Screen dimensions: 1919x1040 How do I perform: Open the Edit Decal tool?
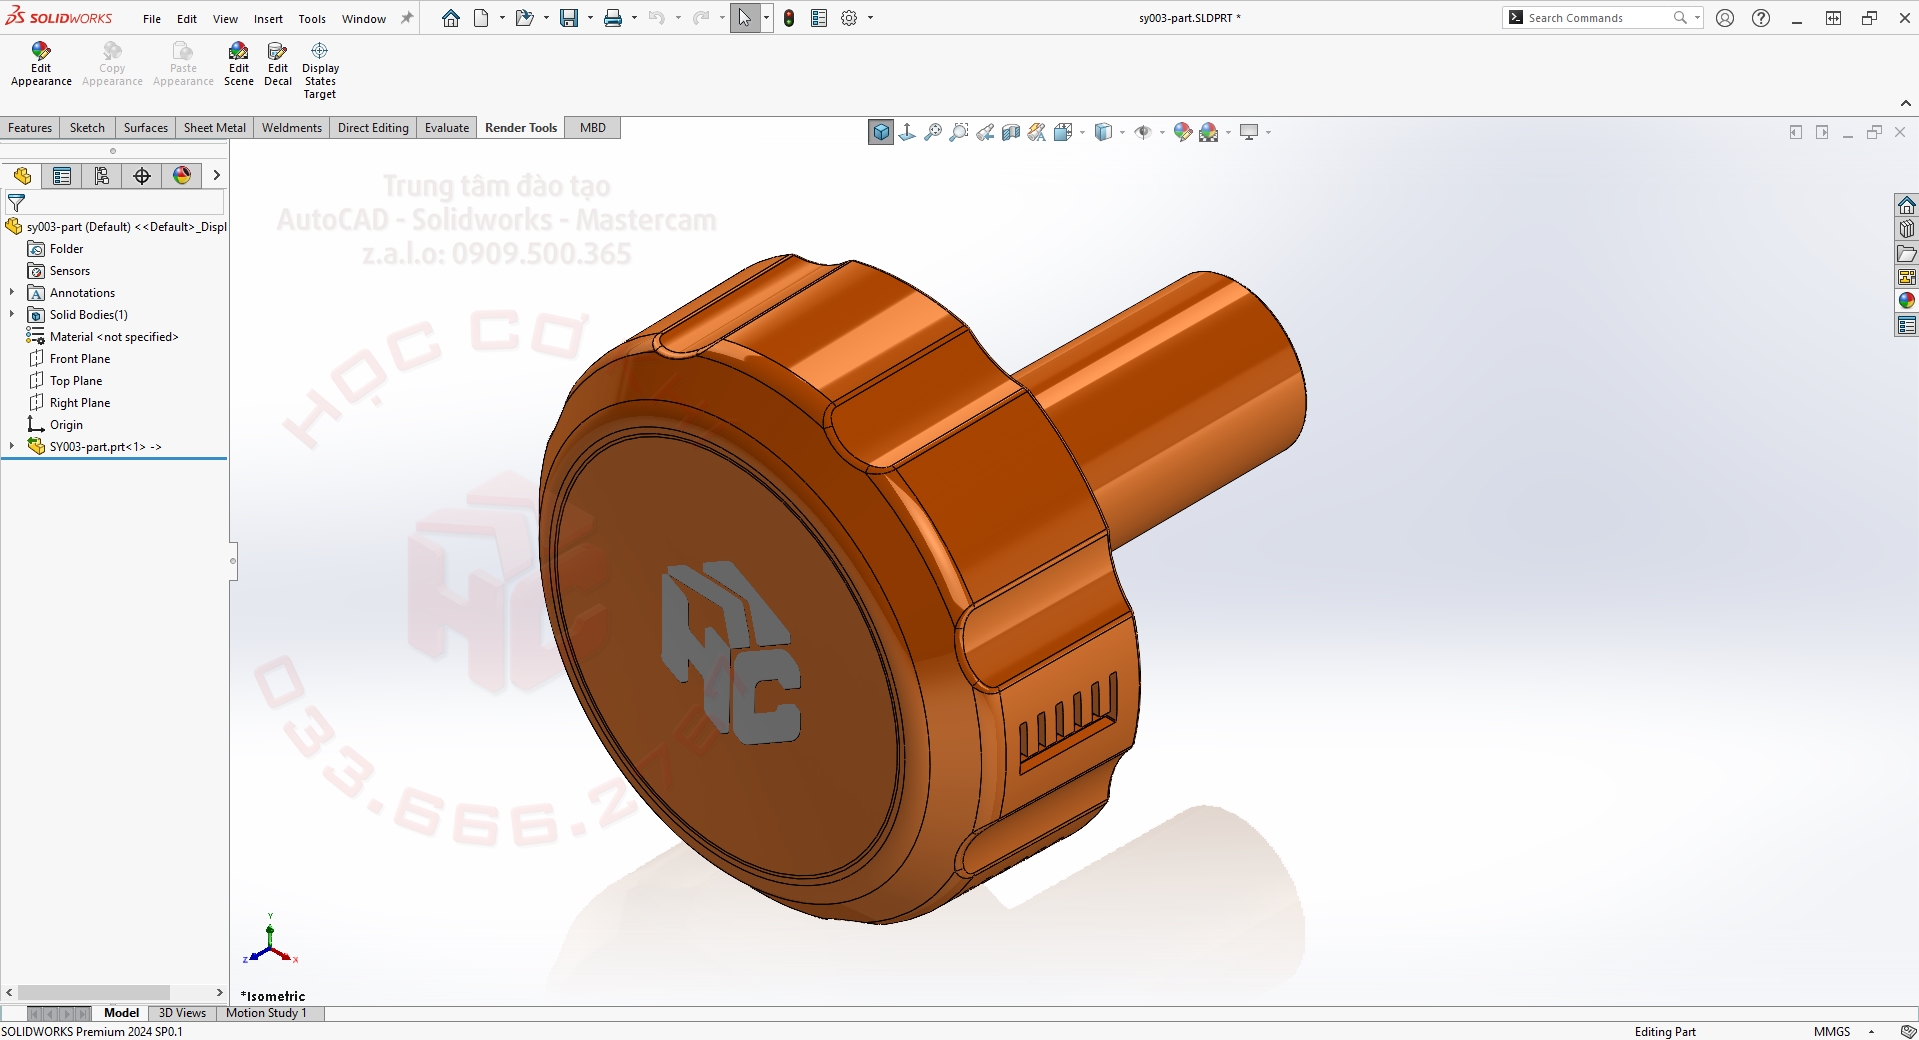pos(278,65)
